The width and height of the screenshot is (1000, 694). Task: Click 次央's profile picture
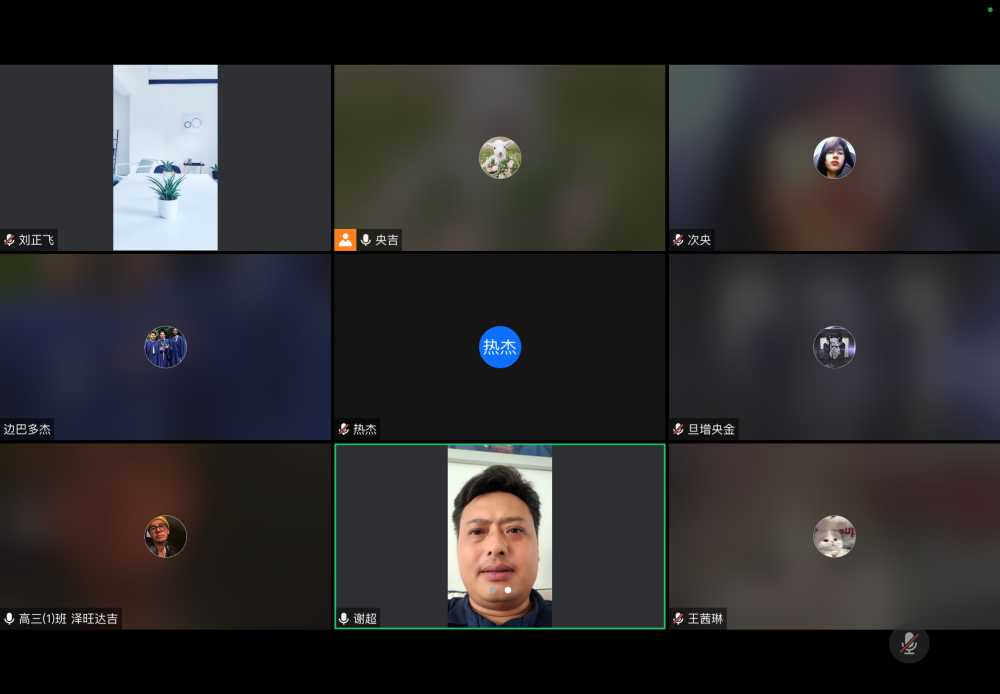[x=834, y=158]
